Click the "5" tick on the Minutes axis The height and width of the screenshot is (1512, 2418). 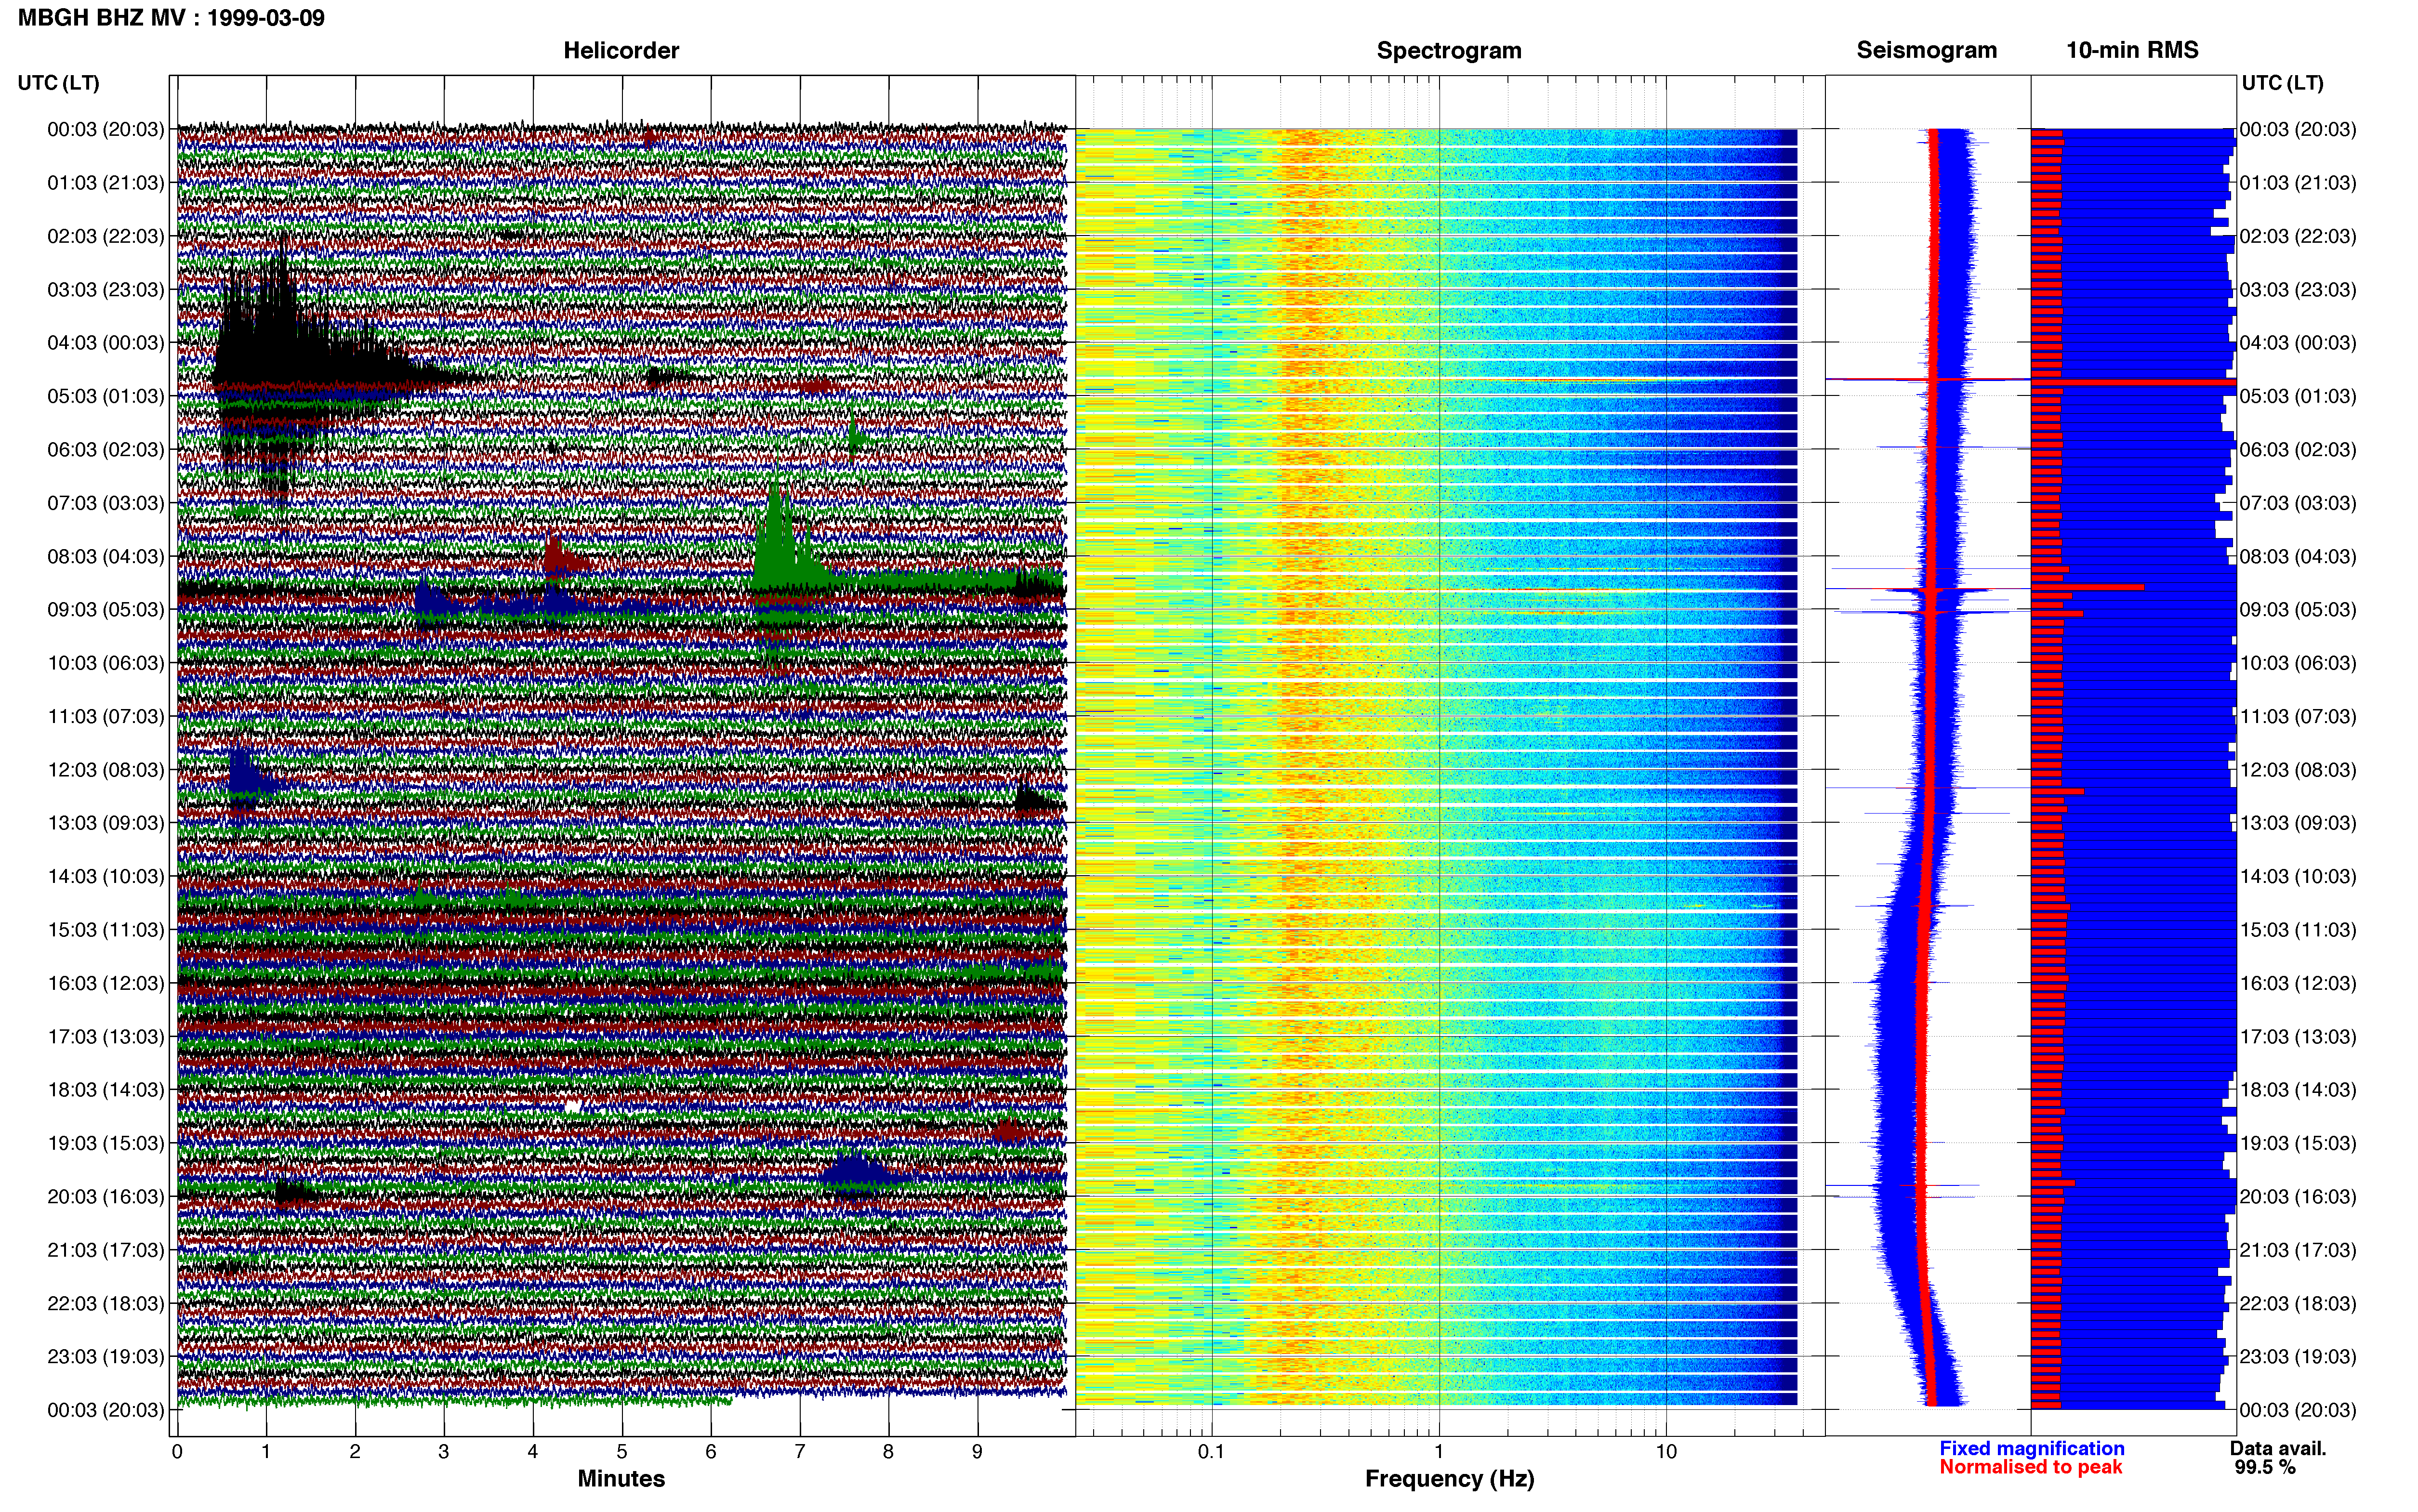tap(622, 1451)
